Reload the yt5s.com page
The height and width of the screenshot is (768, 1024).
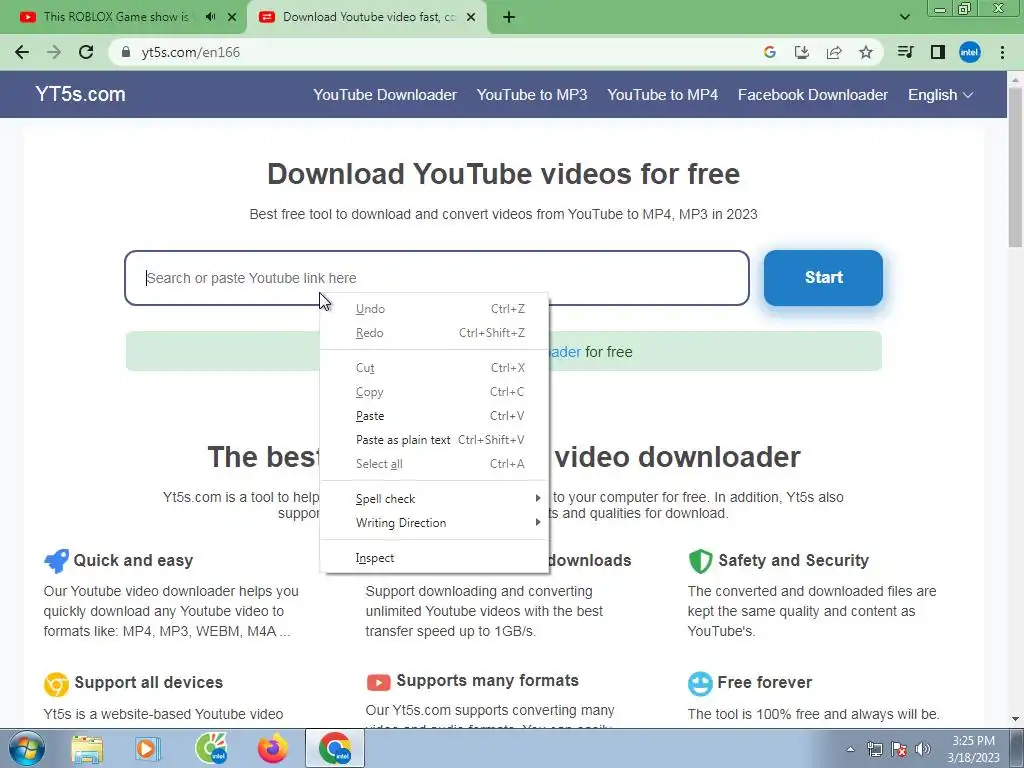pos(86,52)
